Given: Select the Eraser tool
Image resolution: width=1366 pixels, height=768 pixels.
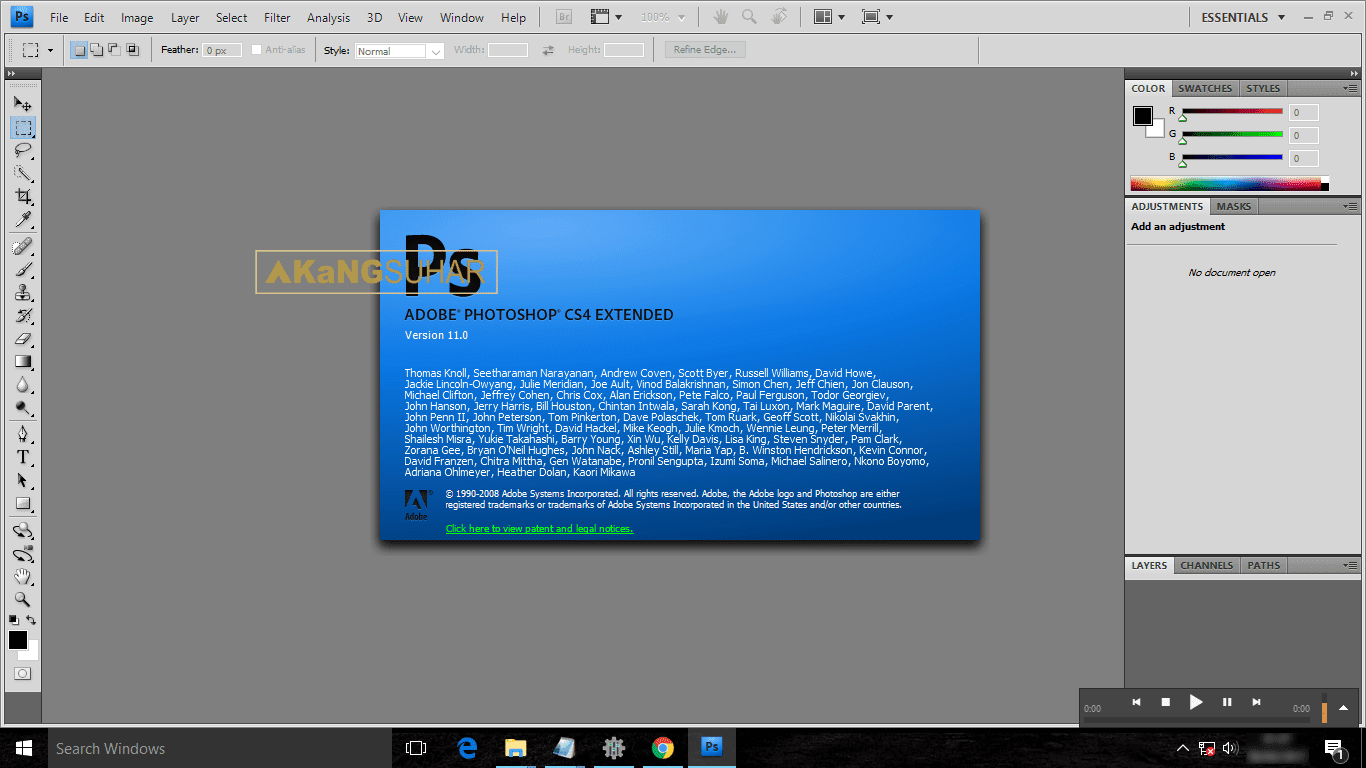Looking at the screenshot, I should pos(22,339).
